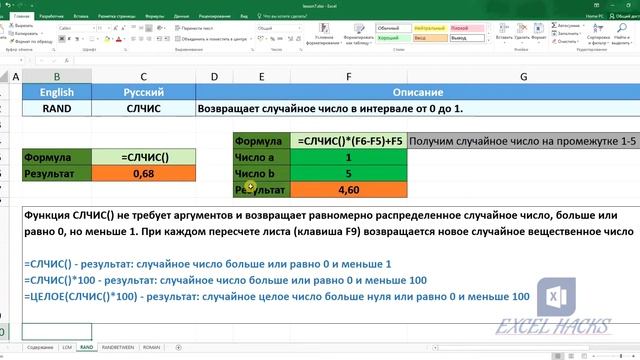Open Find and Select magnifier menu
This screenshot has width=640, height=360.
(x=622, y=34)
